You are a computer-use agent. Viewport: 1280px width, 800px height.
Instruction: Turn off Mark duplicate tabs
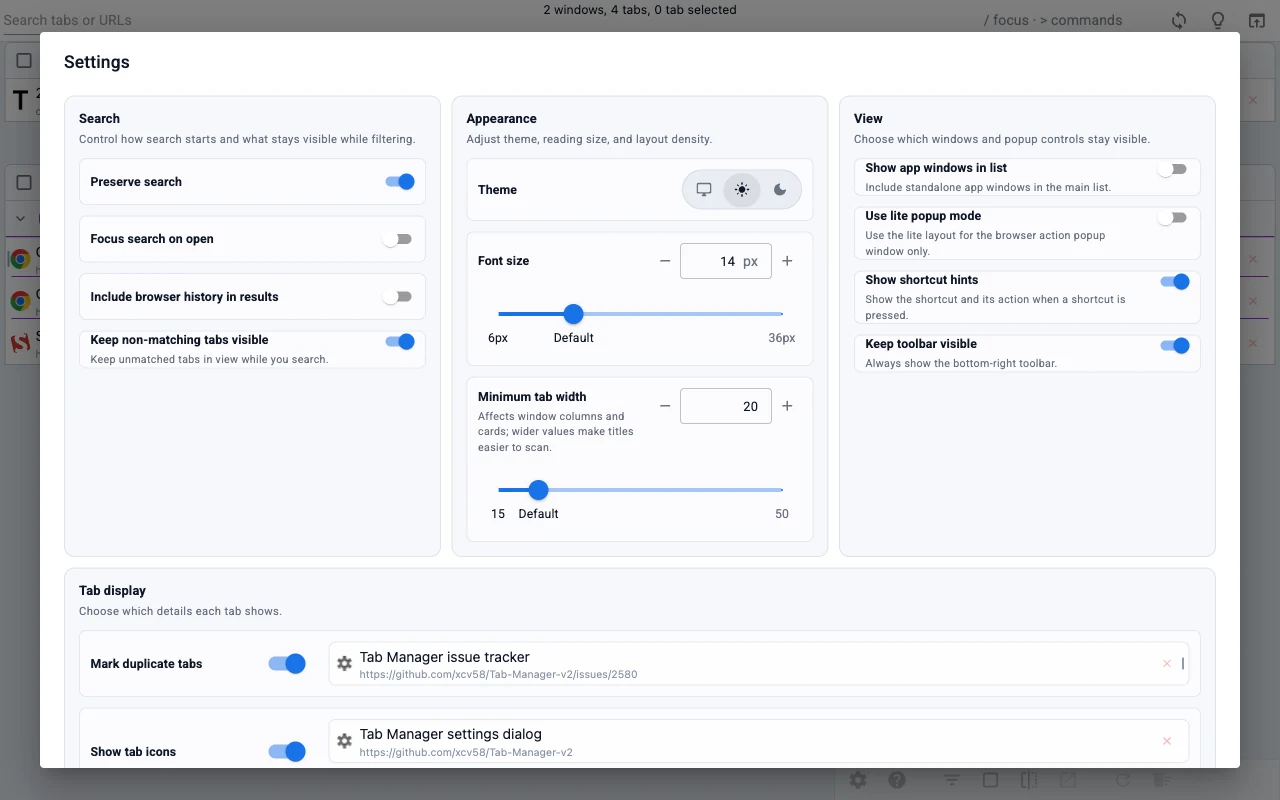click(x=287, y=664)
